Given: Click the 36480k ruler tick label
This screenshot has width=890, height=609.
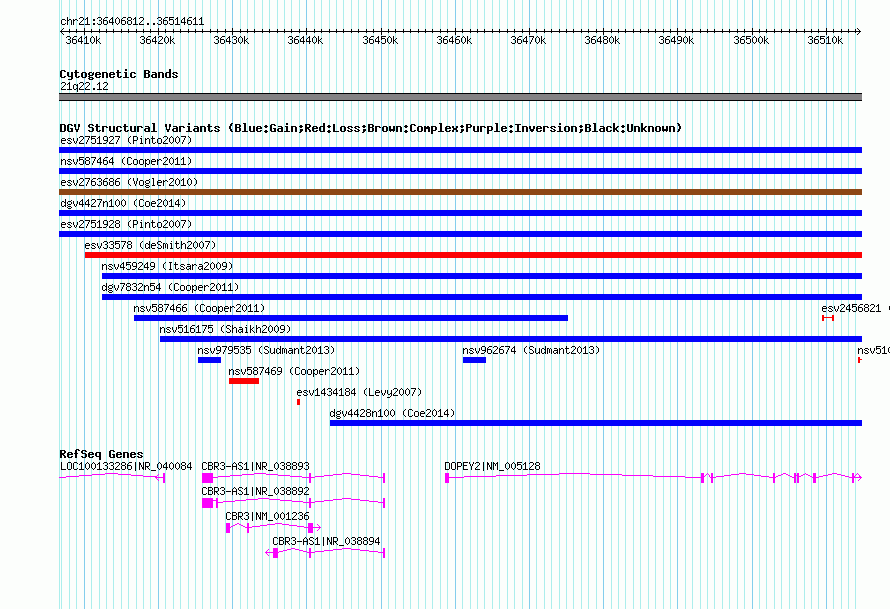Looking at the screenshot, I should pos(602,41).
